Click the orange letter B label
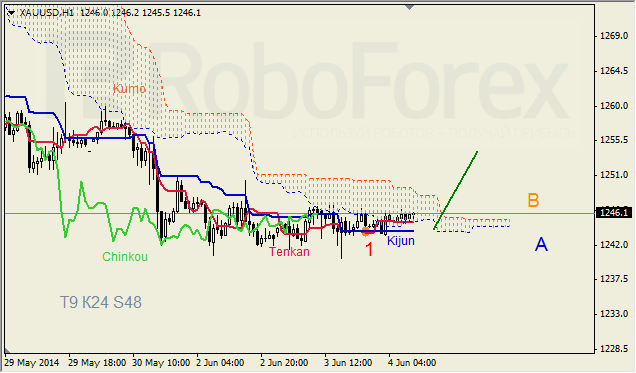636x373 pixels. [x=533, y=200]
